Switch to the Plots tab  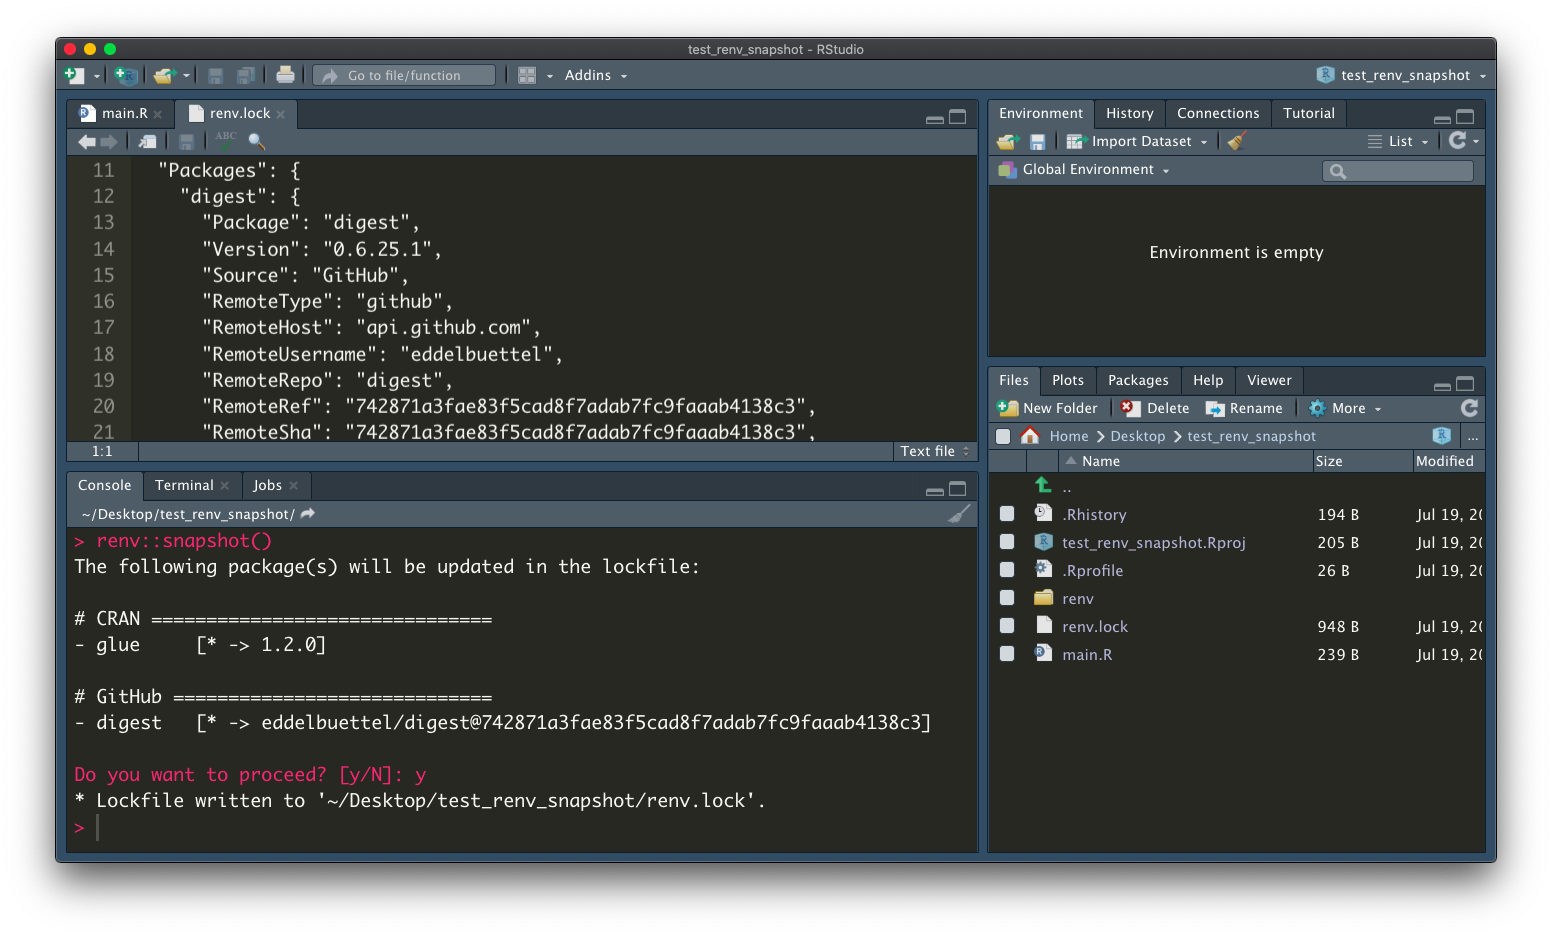(1068, 380)
